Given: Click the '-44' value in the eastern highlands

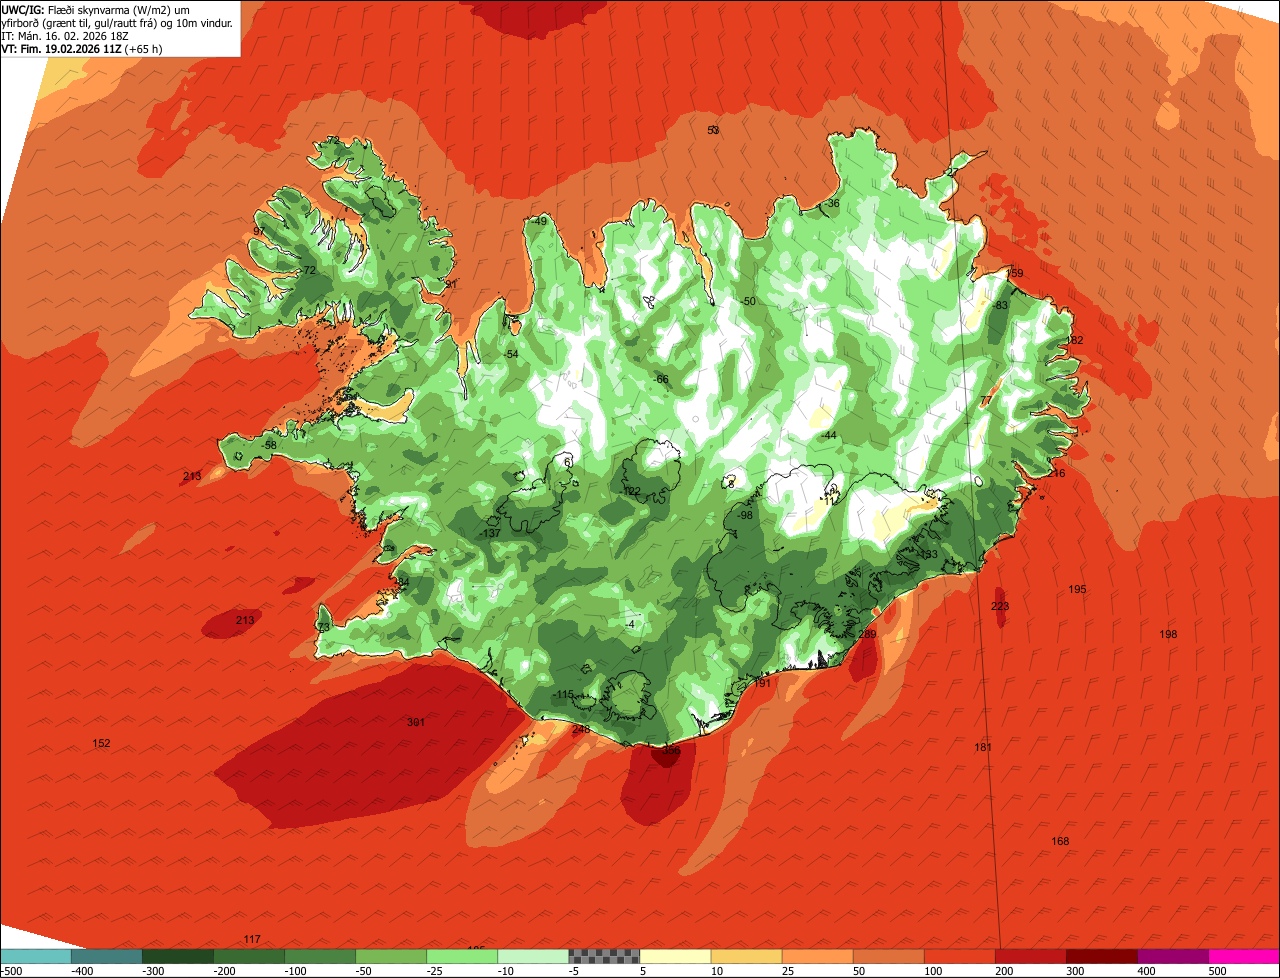Looking at the screenshot, I should coord(828,436).
